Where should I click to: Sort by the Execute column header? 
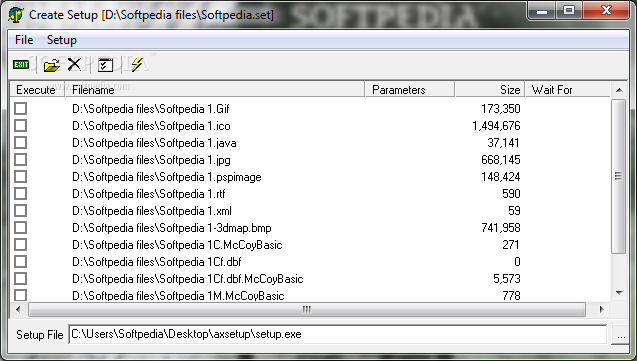[x=38, y=89]
